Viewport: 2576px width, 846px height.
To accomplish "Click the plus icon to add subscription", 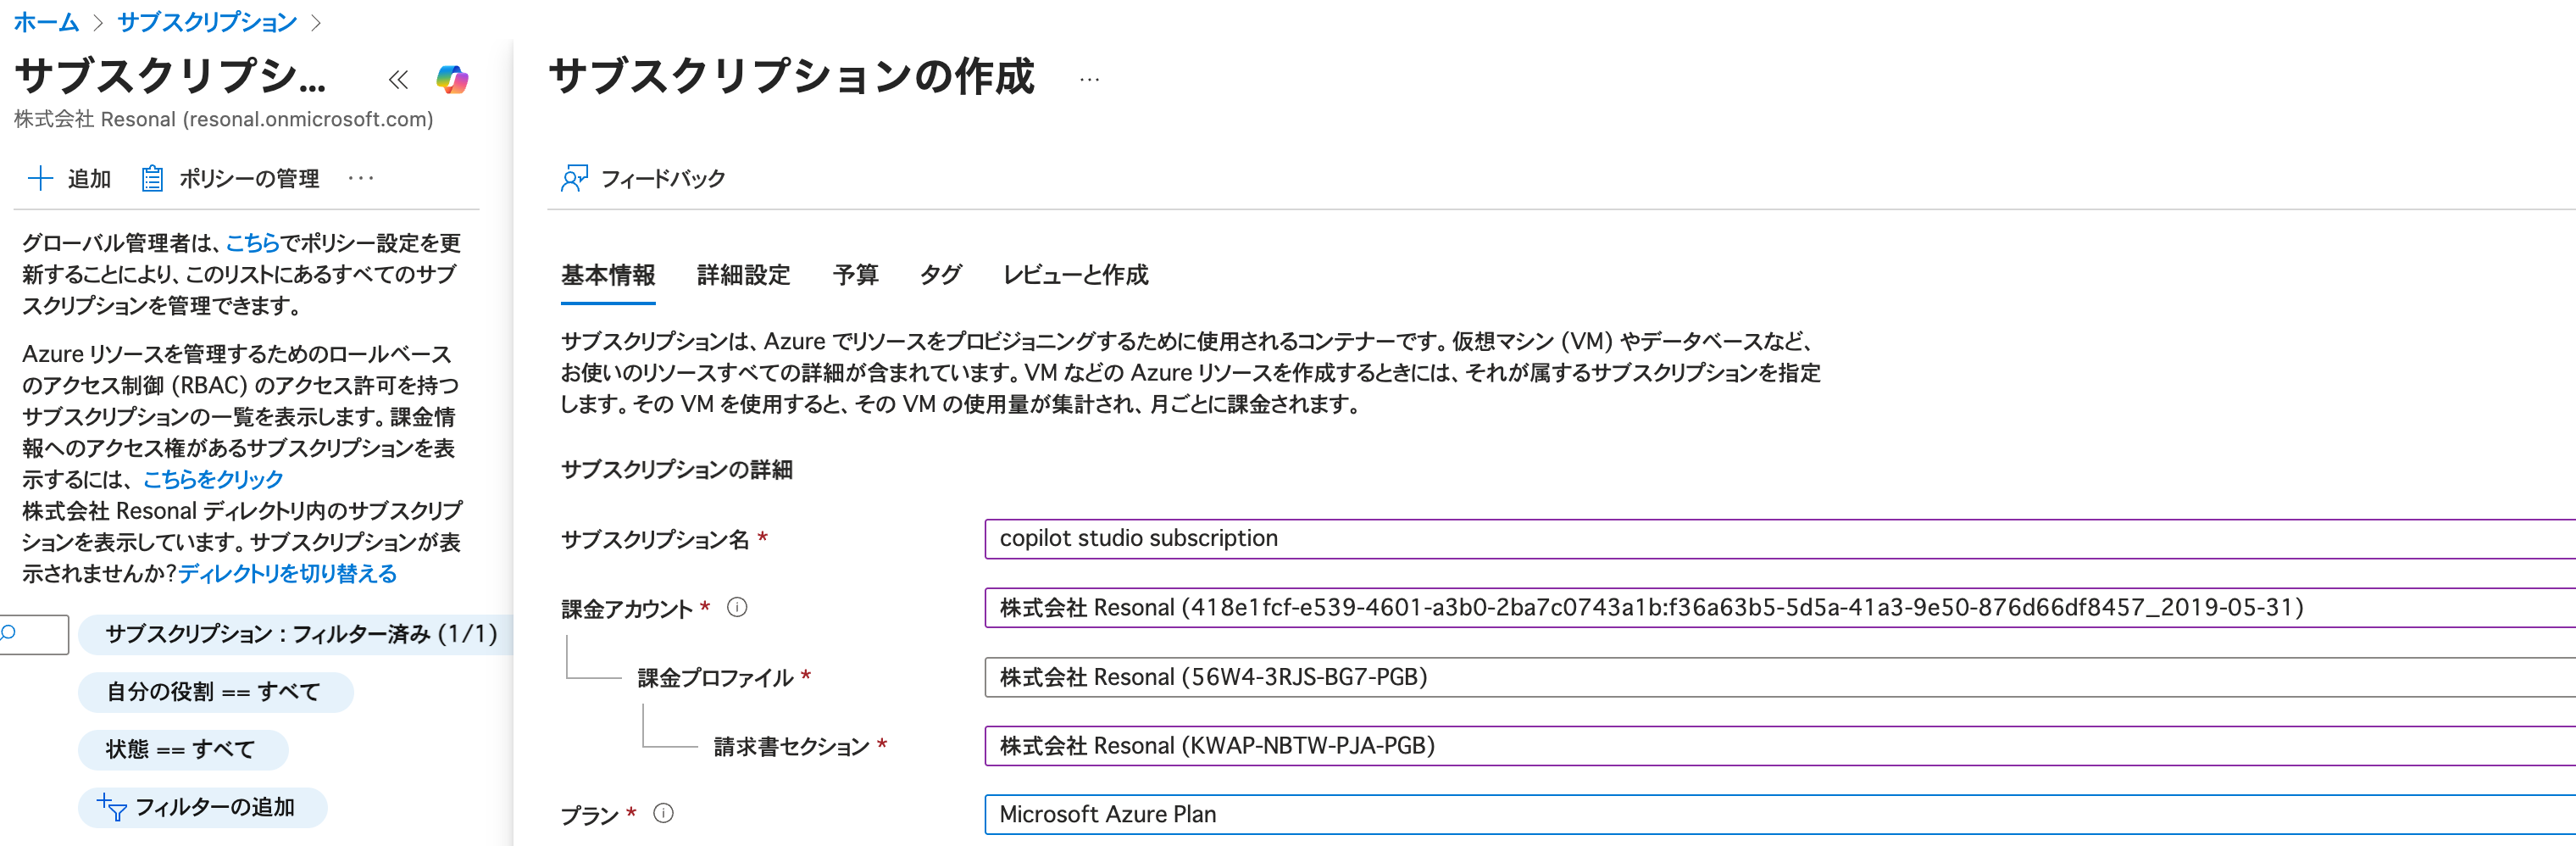I will tap(40, 178).
